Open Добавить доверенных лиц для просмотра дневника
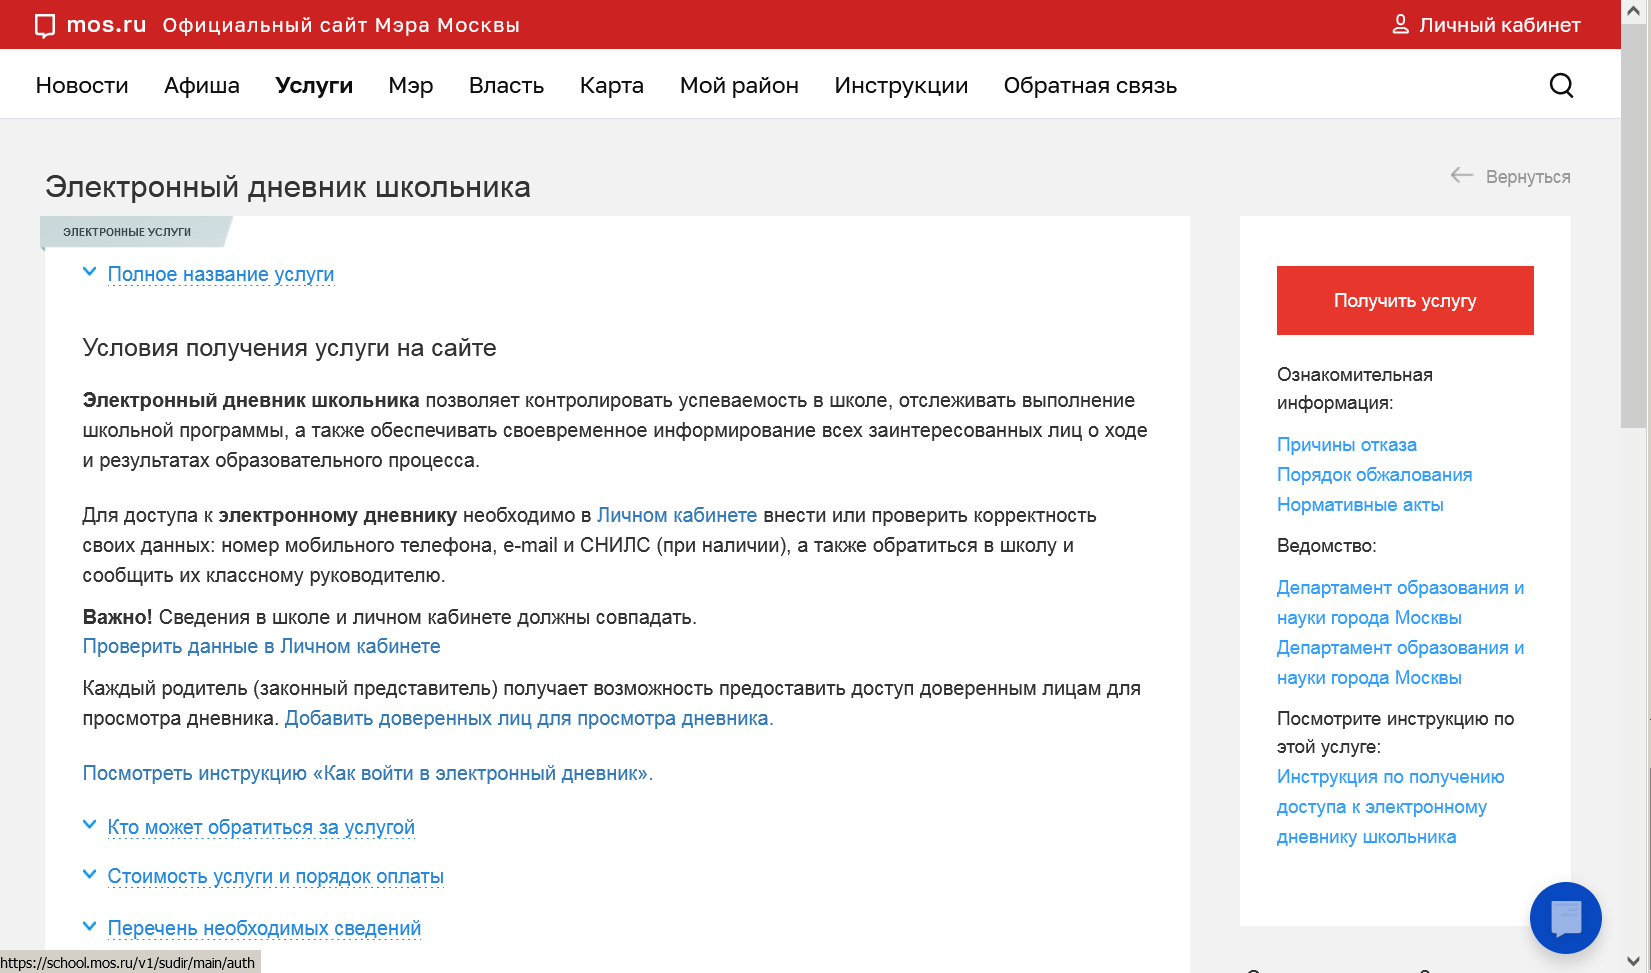 click(x=528, y=718)
